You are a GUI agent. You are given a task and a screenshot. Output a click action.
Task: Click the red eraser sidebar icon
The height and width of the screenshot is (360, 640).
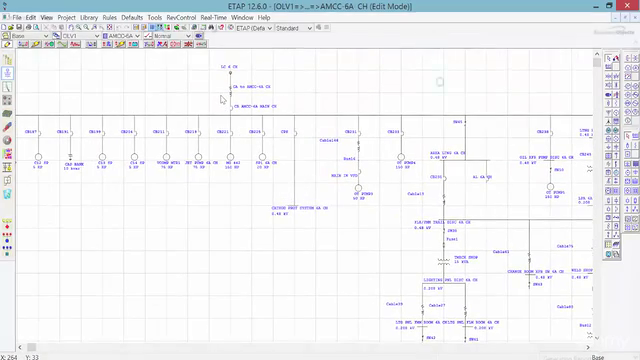tap(7, 127)
